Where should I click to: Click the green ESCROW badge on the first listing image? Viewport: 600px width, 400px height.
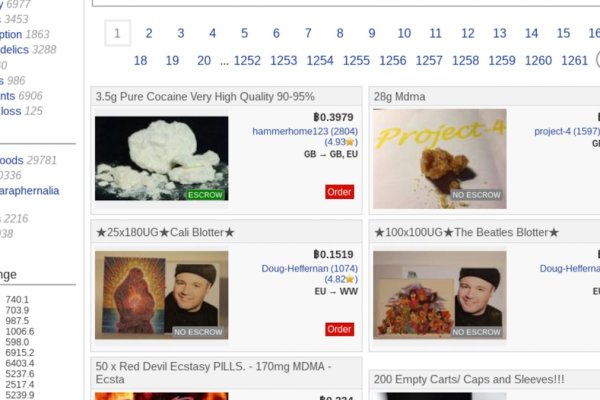(x=205, y=195)
